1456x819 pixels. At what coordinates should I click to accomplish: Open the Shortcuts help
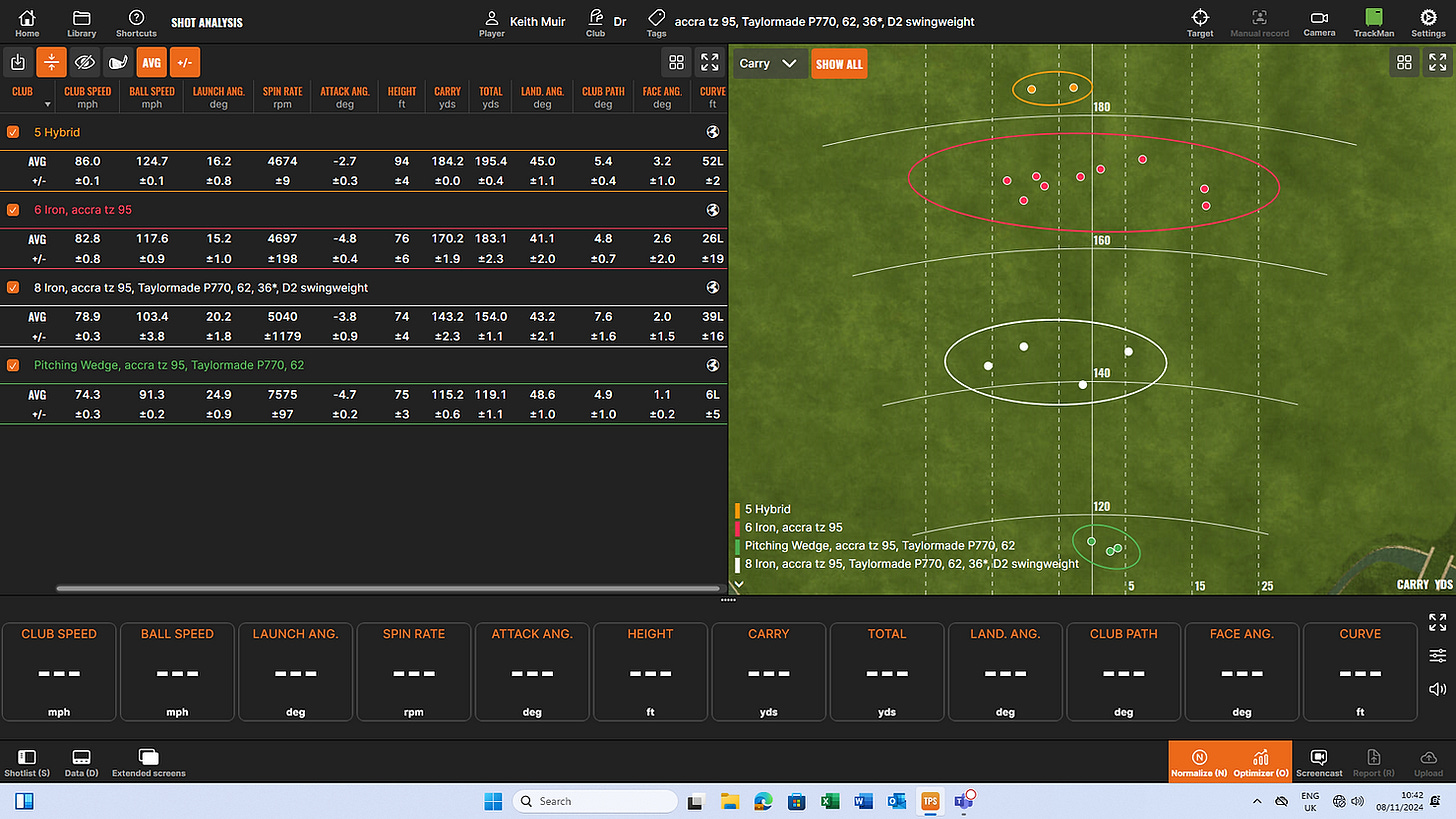(136, 23)
